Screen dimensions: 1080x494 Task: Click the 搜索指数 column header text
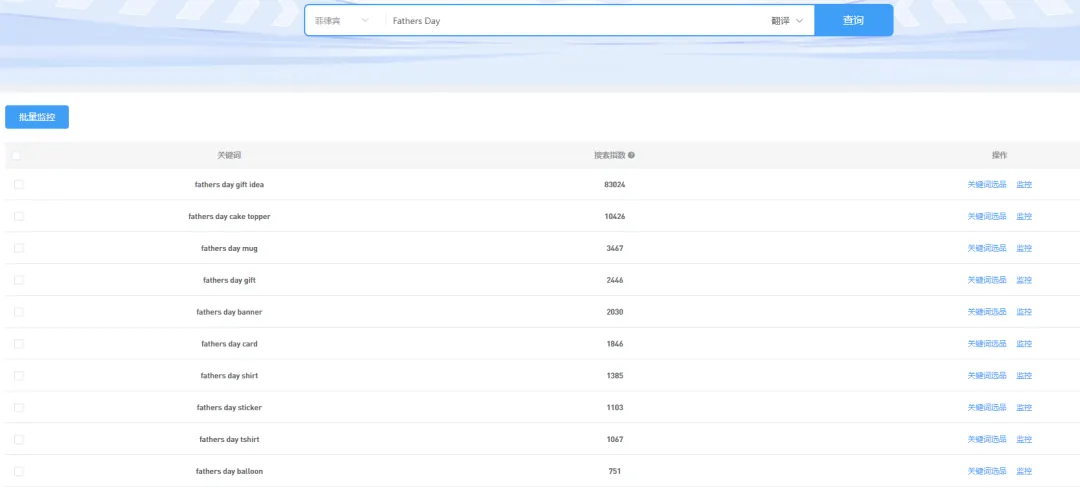pos(610,156)
